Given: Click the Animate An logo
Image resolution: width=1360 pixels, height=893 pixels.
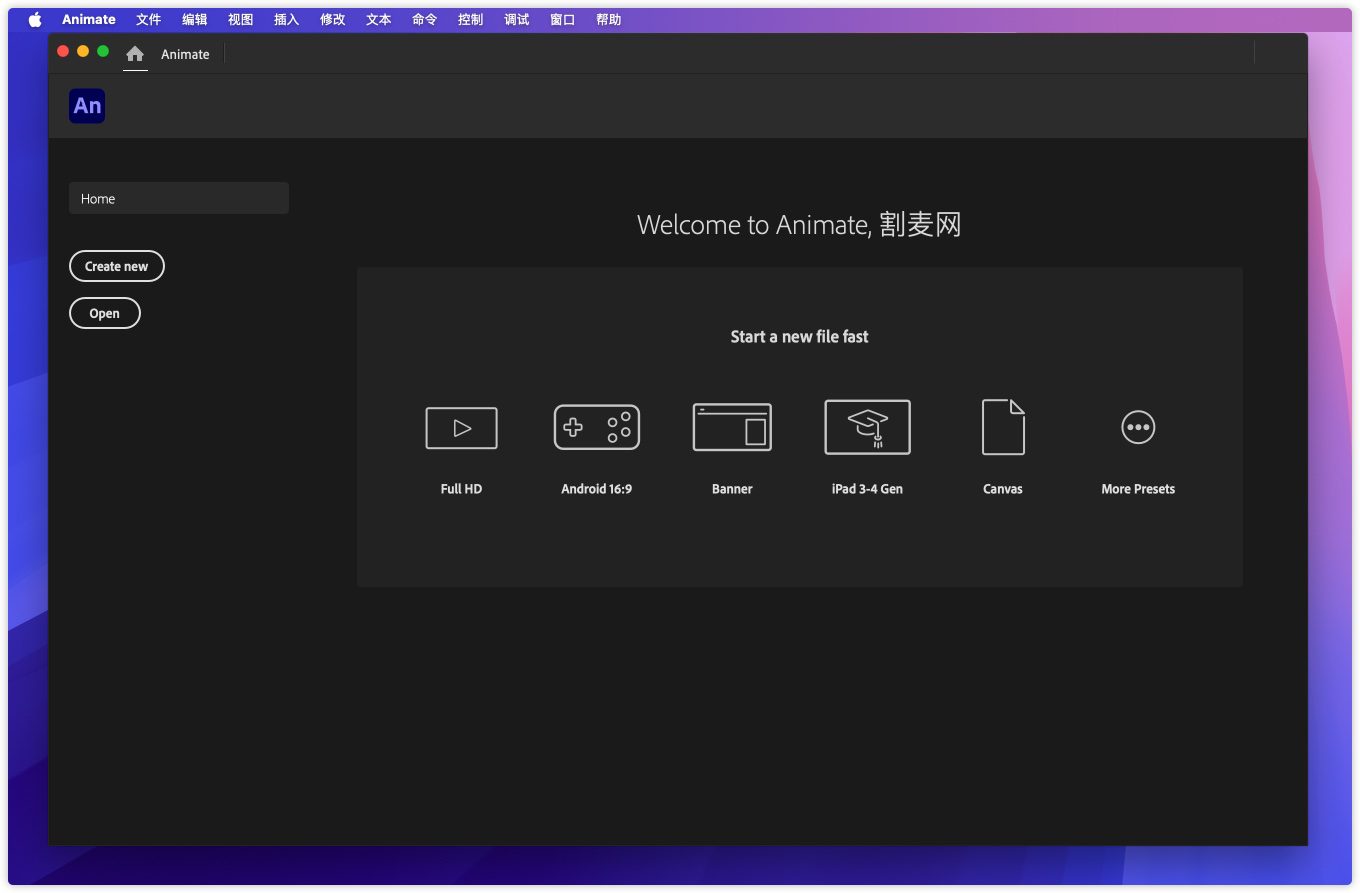Looking at the screenshot, I should (87, 106).
